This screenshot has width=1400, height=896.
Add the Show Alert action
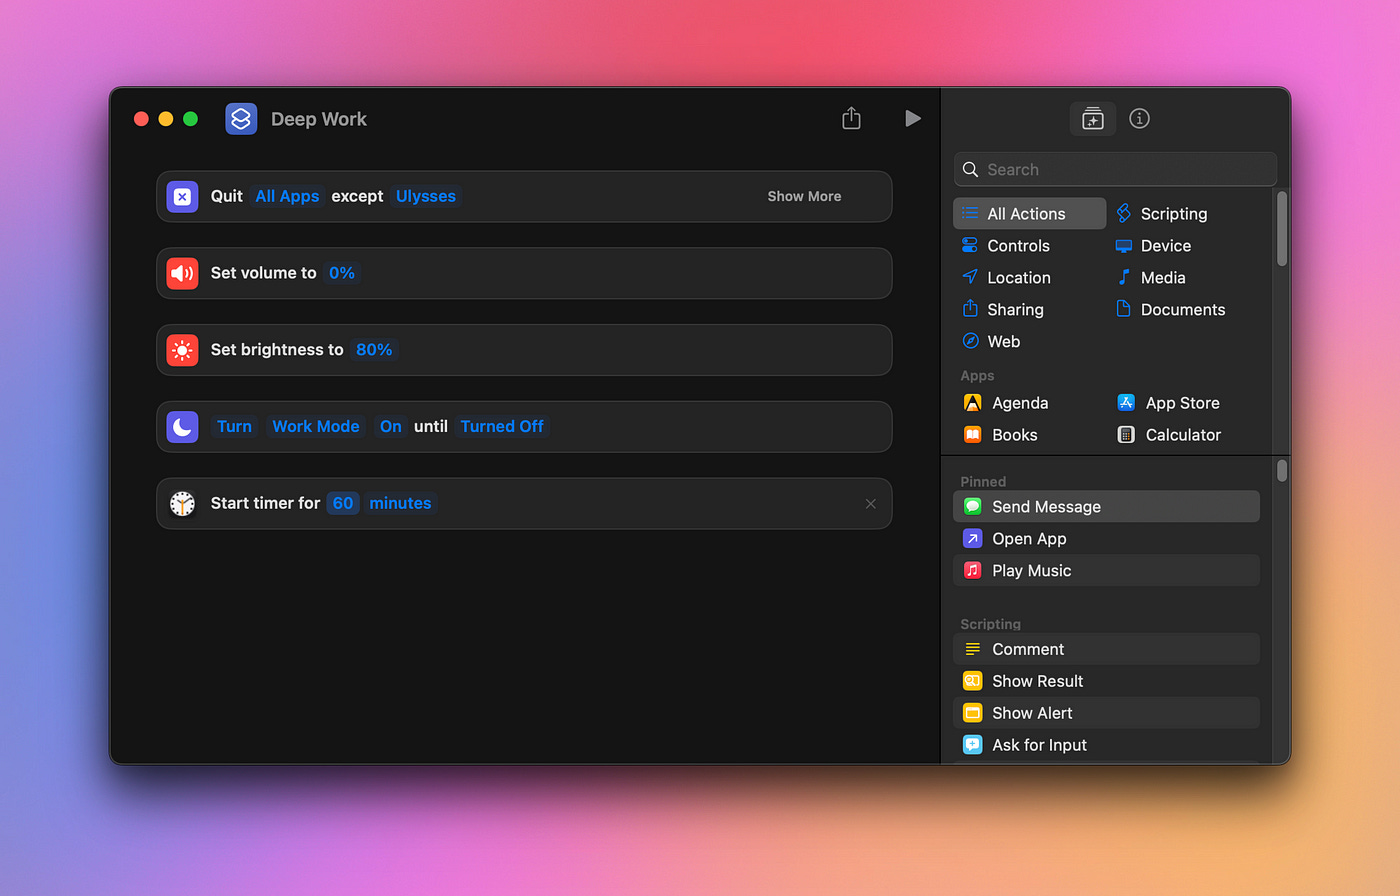1106,713
